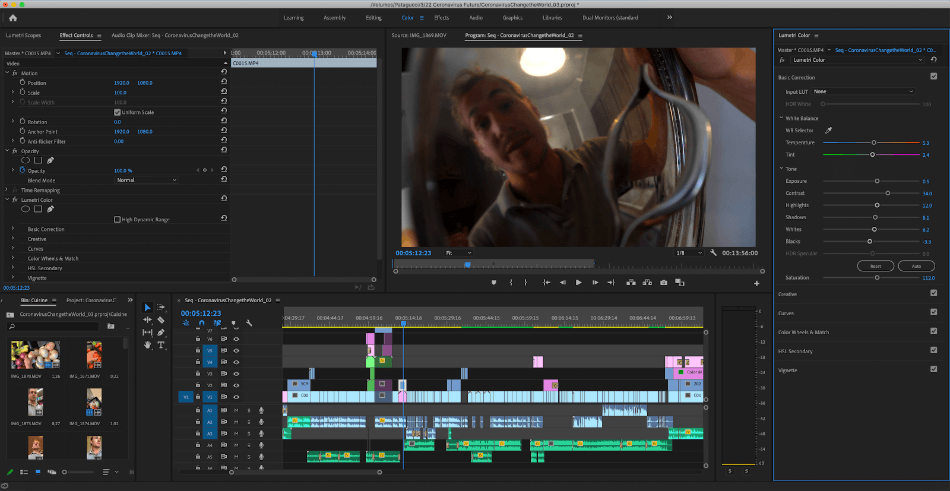Select the Type tool
This screenshot has width=950, height=491.
point(161,345)
